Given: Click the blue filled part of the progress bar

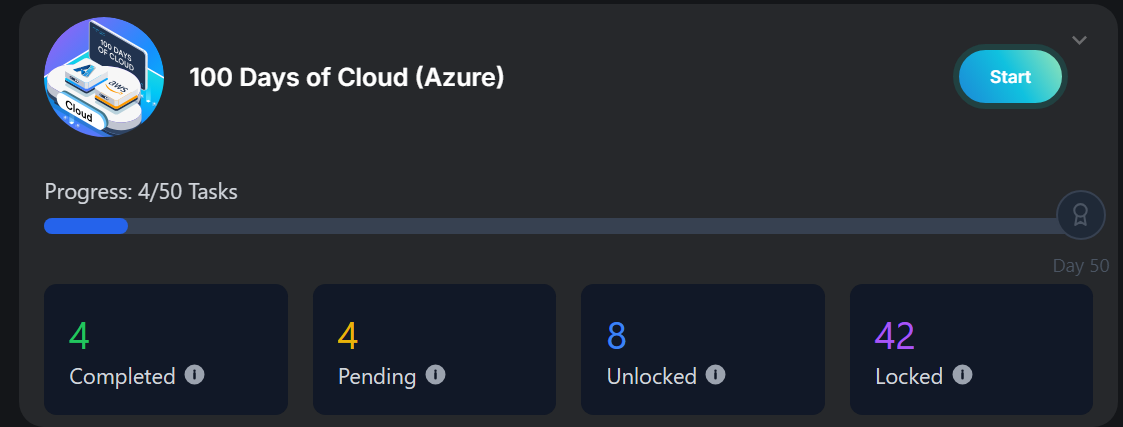Looking at the screenshot, I should point(86,226).
